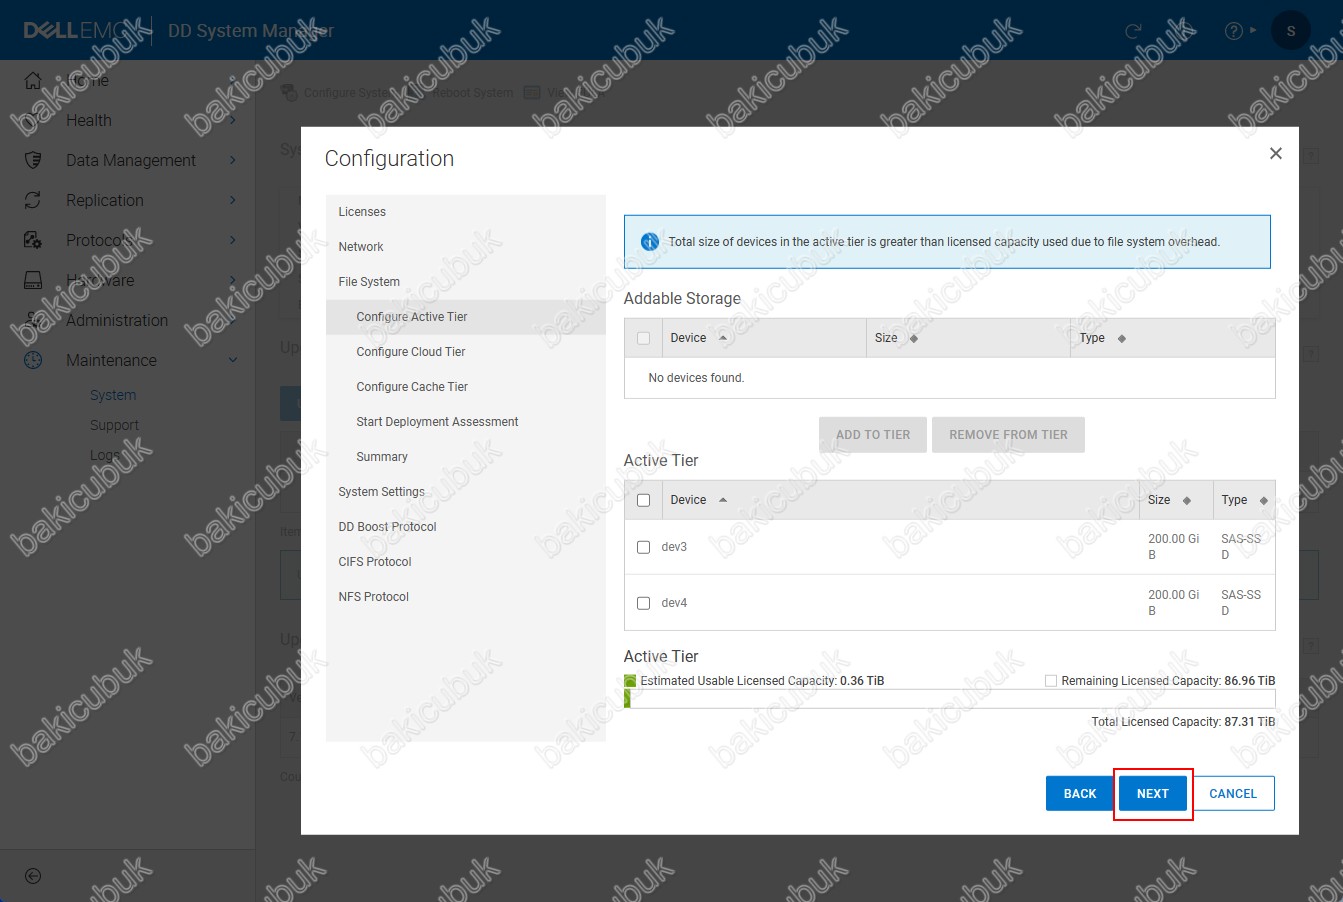This screenshot has height=902, width=1343.
Task: Close the Configuration dialog with X
Action: click(x=1275, y=153)
